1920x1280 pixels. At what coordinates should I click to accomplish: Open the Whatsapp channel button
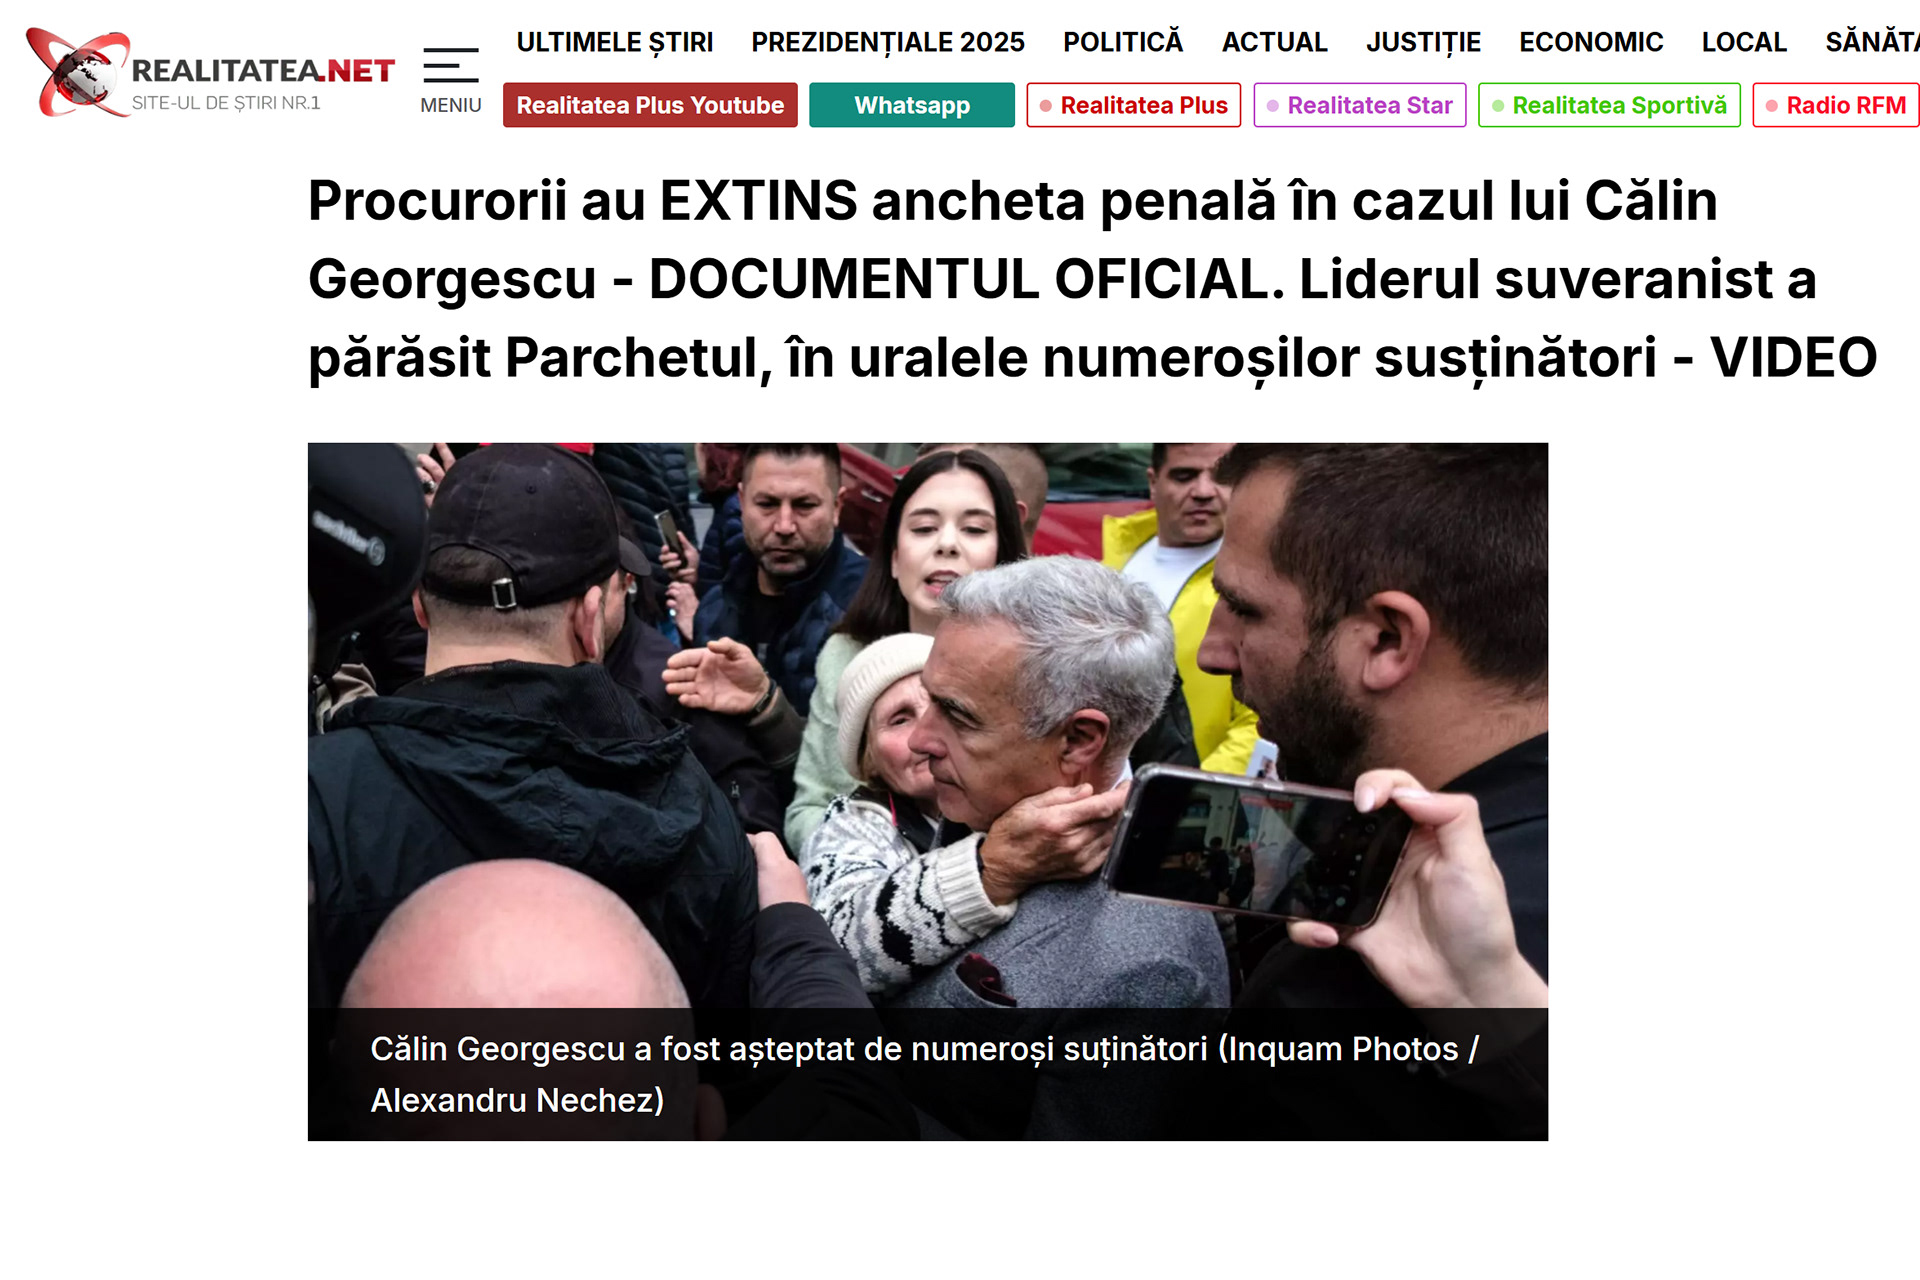[912, 105]
